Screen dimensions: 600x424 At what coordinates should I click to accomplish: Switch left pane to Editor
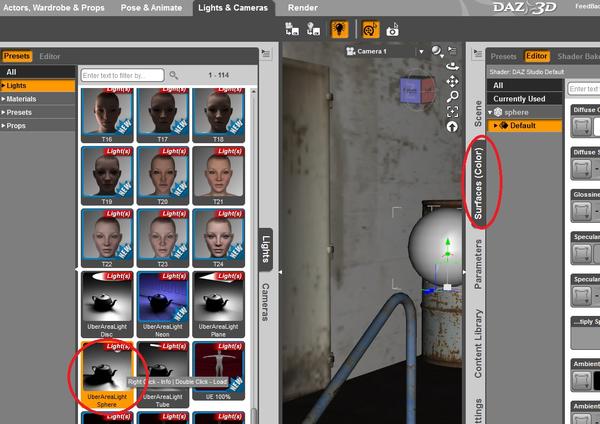click(50, 56)
